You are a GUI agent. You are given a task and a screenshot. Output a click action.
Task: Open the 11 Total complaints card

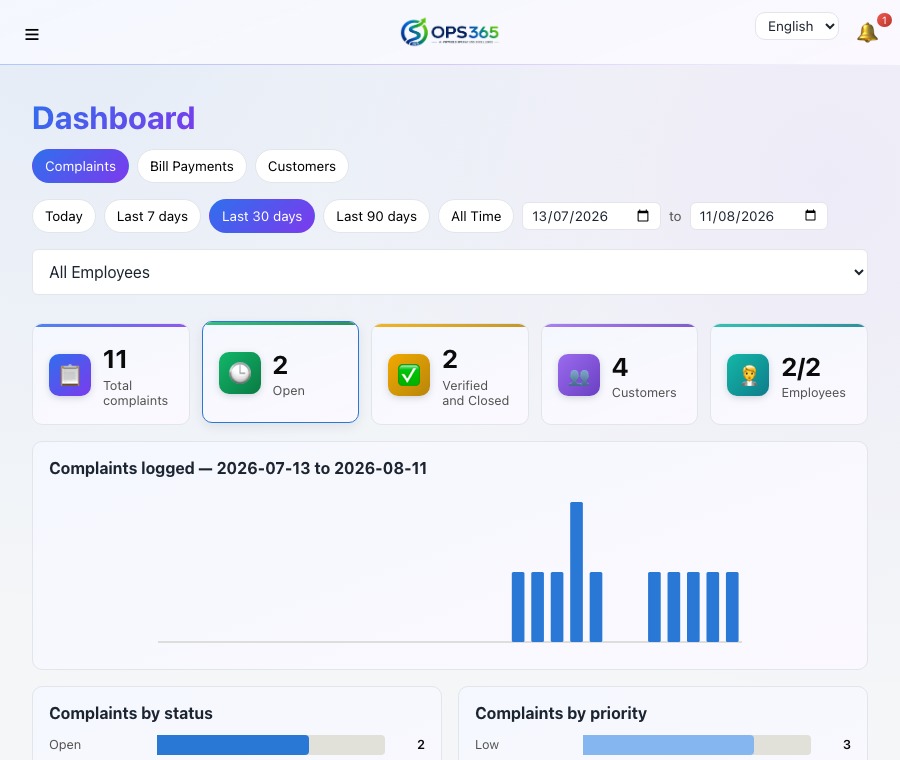[111, 374]
